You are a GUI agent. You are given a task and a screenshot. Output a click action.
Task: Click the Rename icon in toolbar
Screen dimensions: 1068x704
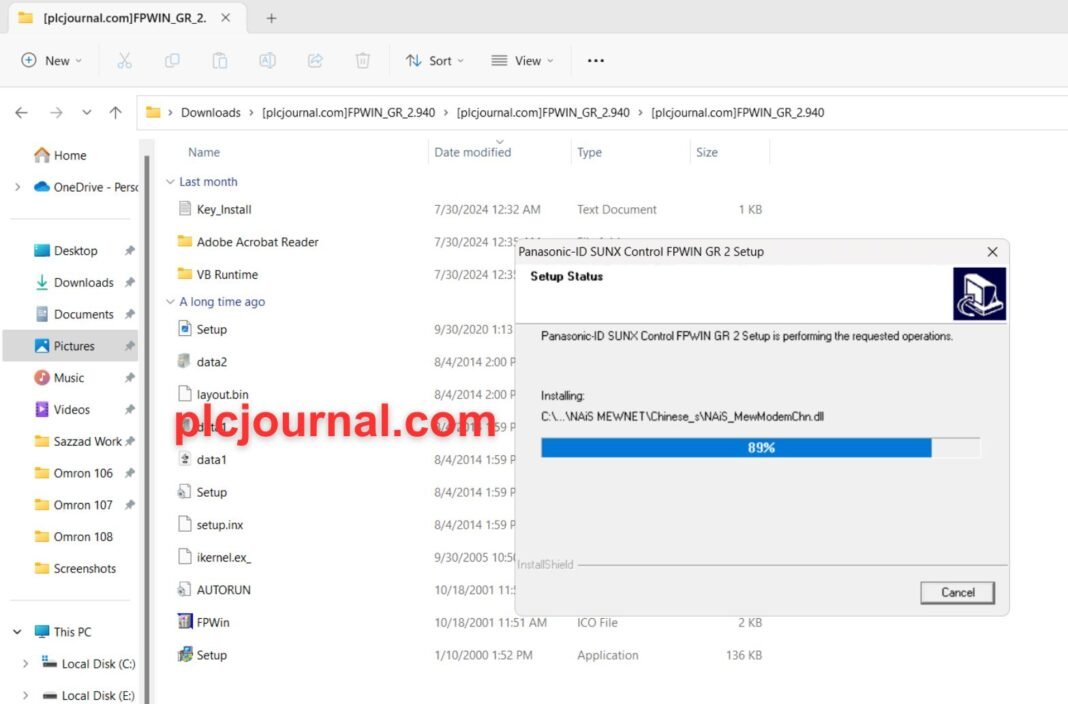pyautogui.click(x=267, y=61)
